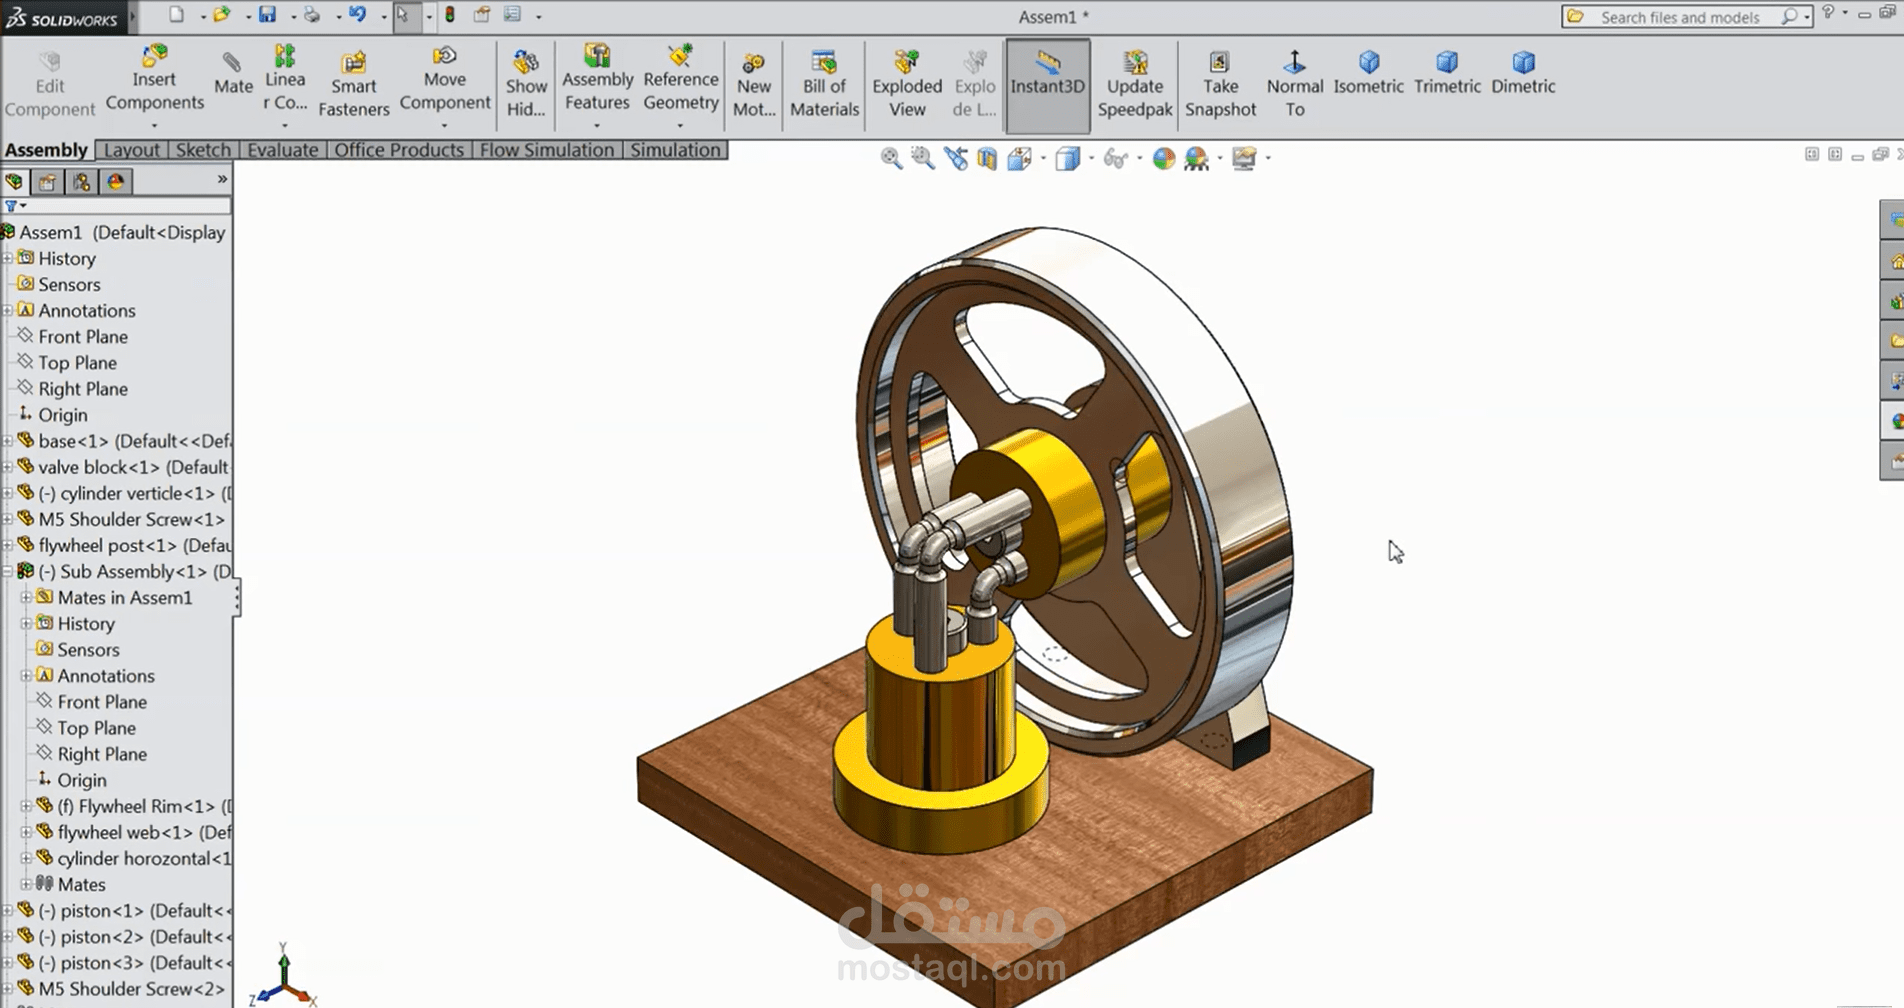
Task: Collapse the Sub Assembly<1> tree node
Action: point(7,571)
